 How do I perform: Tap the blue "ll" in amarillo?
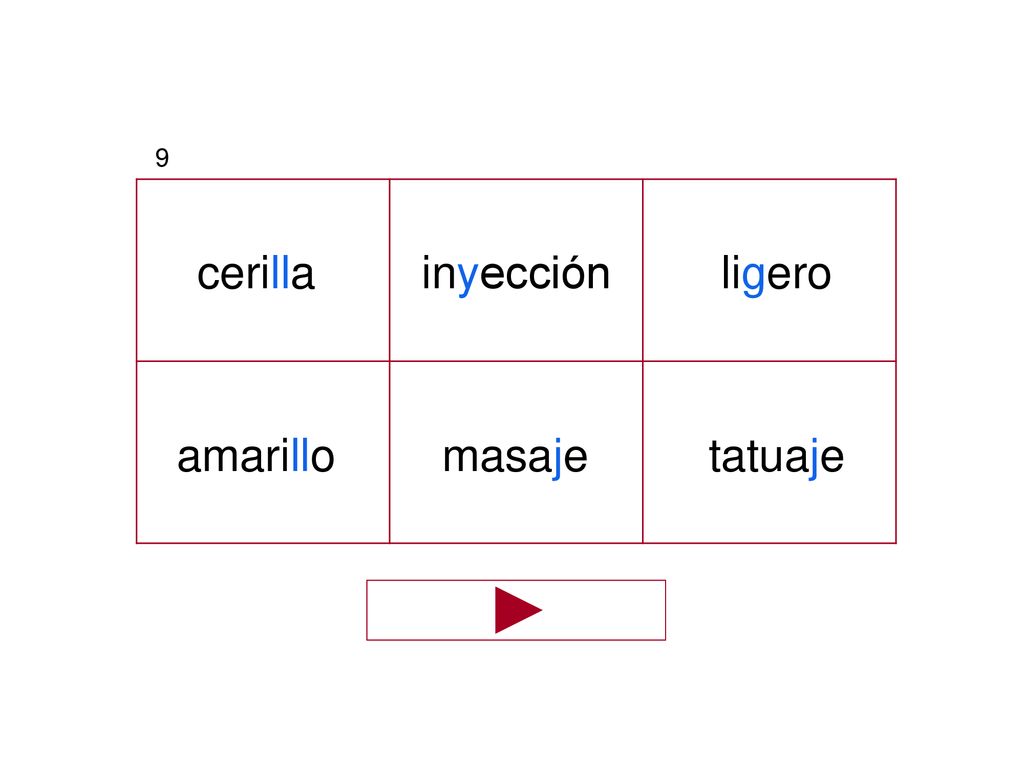[300, 455]
